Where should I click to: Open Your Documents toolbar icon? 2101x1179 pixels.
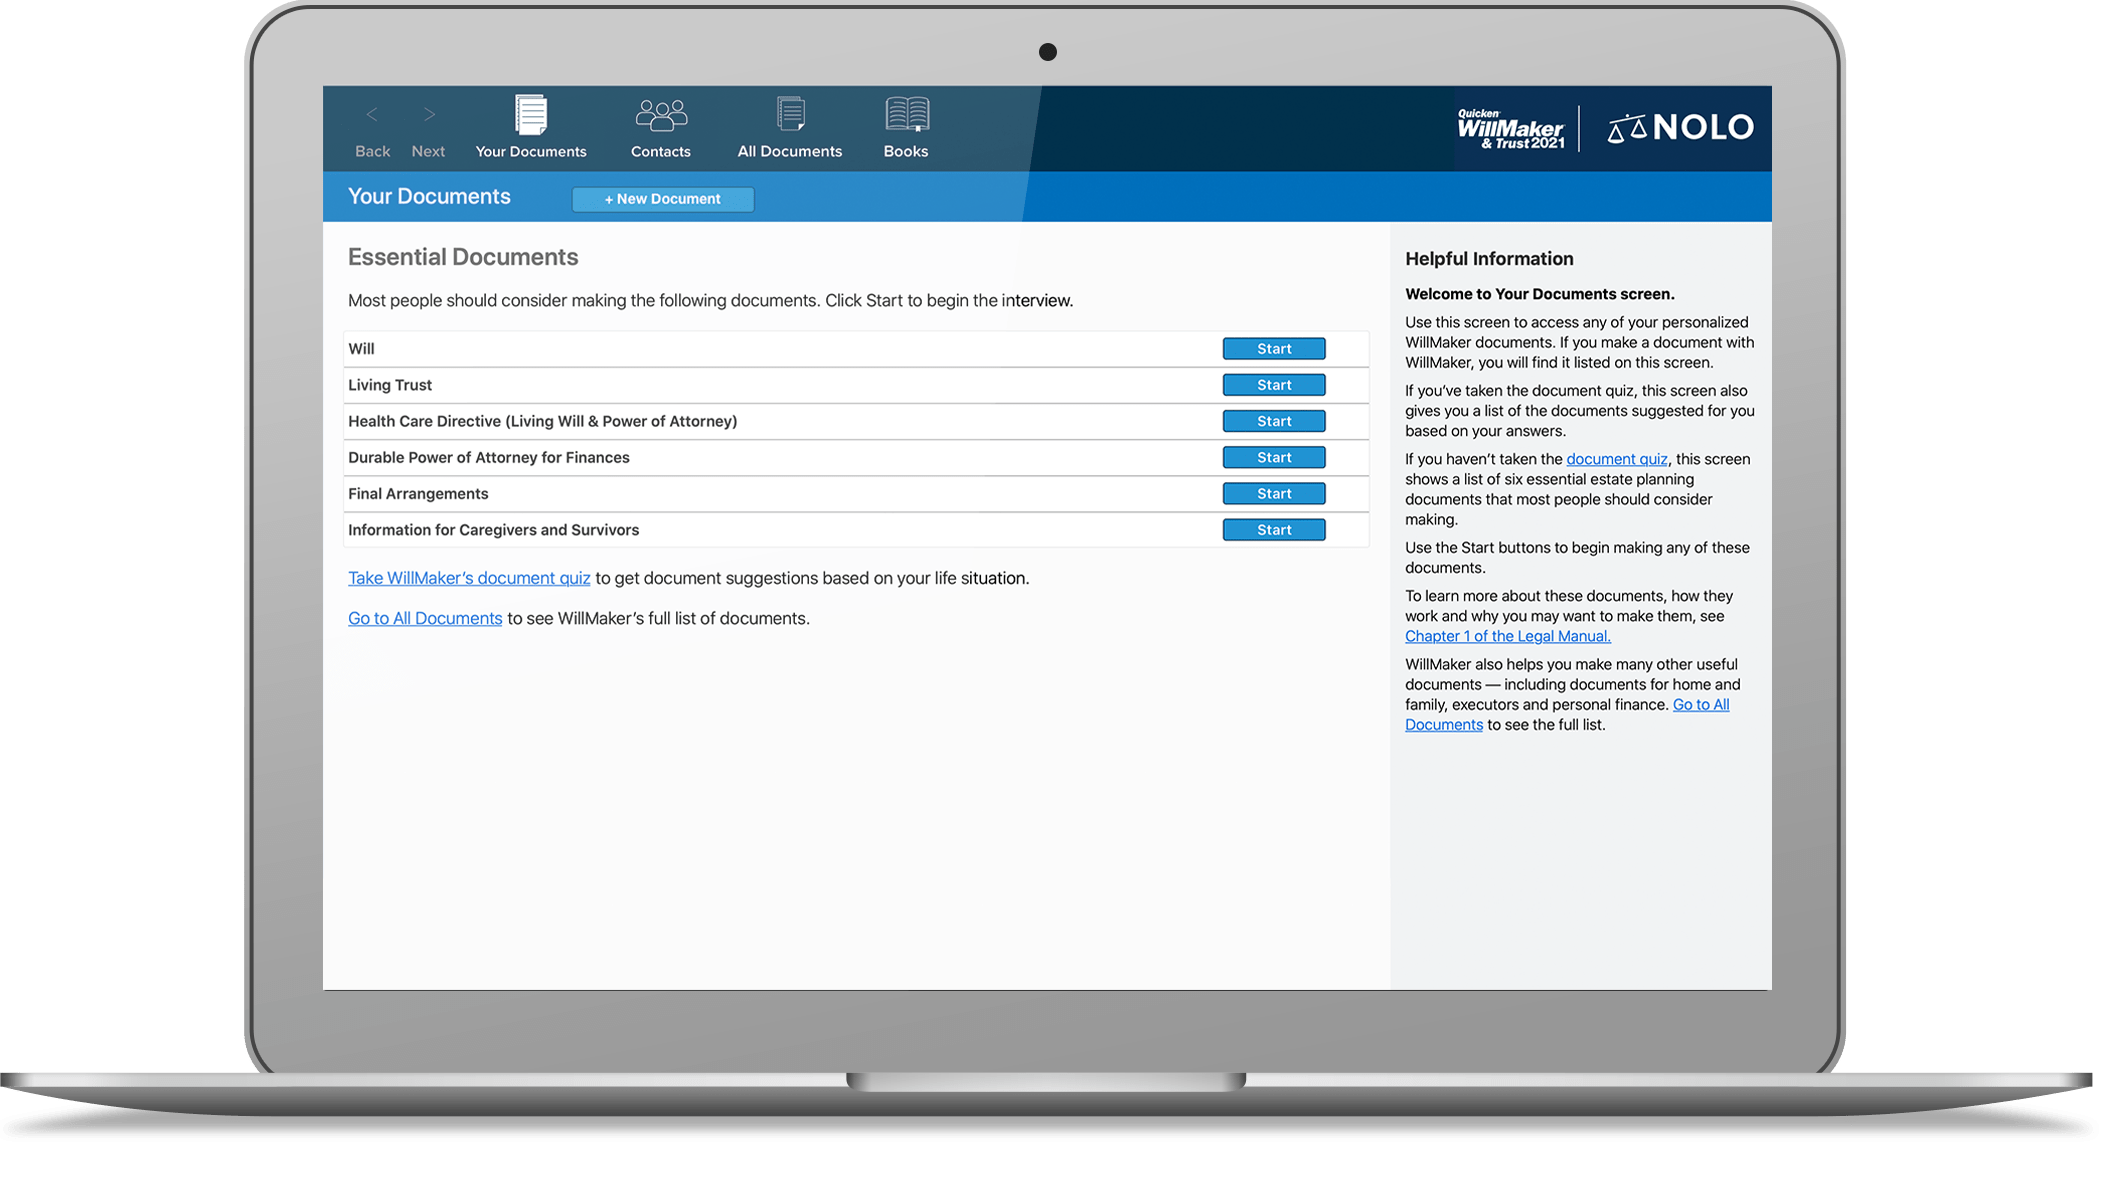tap(531, 116)
